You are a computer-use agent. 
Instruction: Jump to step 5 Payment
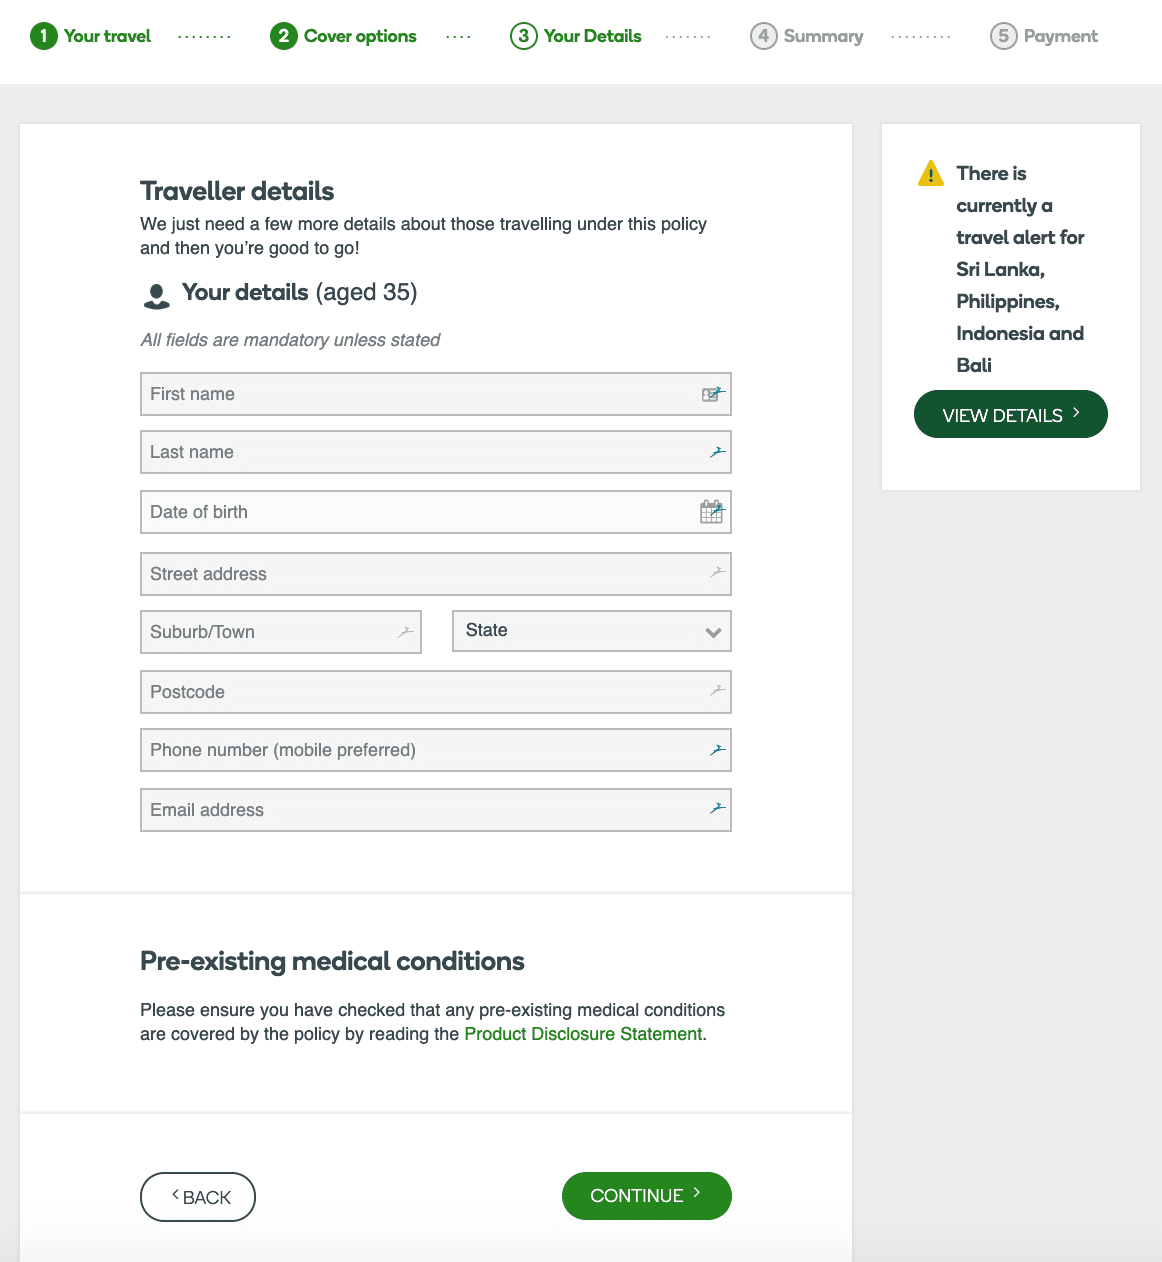pyautogui.click(x=1044, y=36)
